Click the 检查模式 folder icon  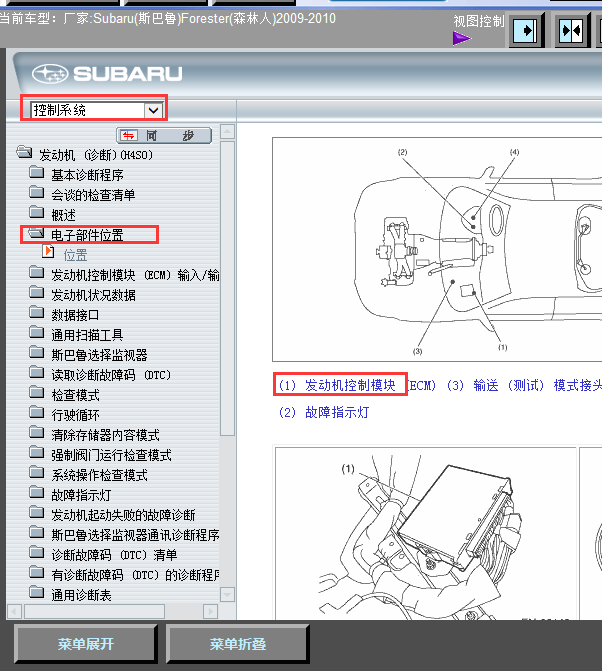37,392
